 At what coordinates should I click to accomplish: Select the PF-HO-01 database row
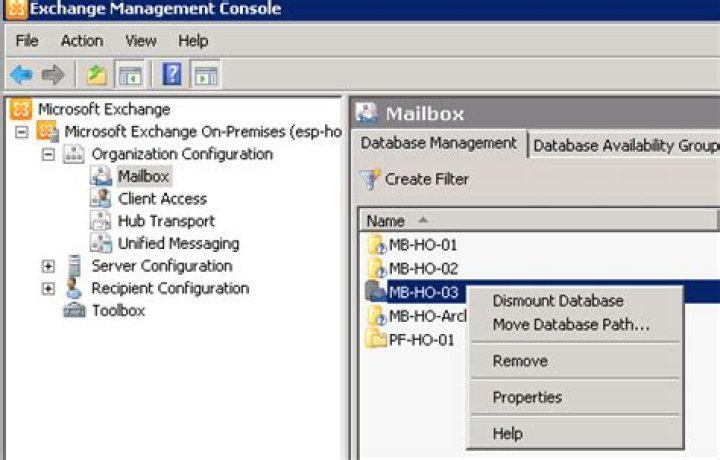click(x=420, y=340)
